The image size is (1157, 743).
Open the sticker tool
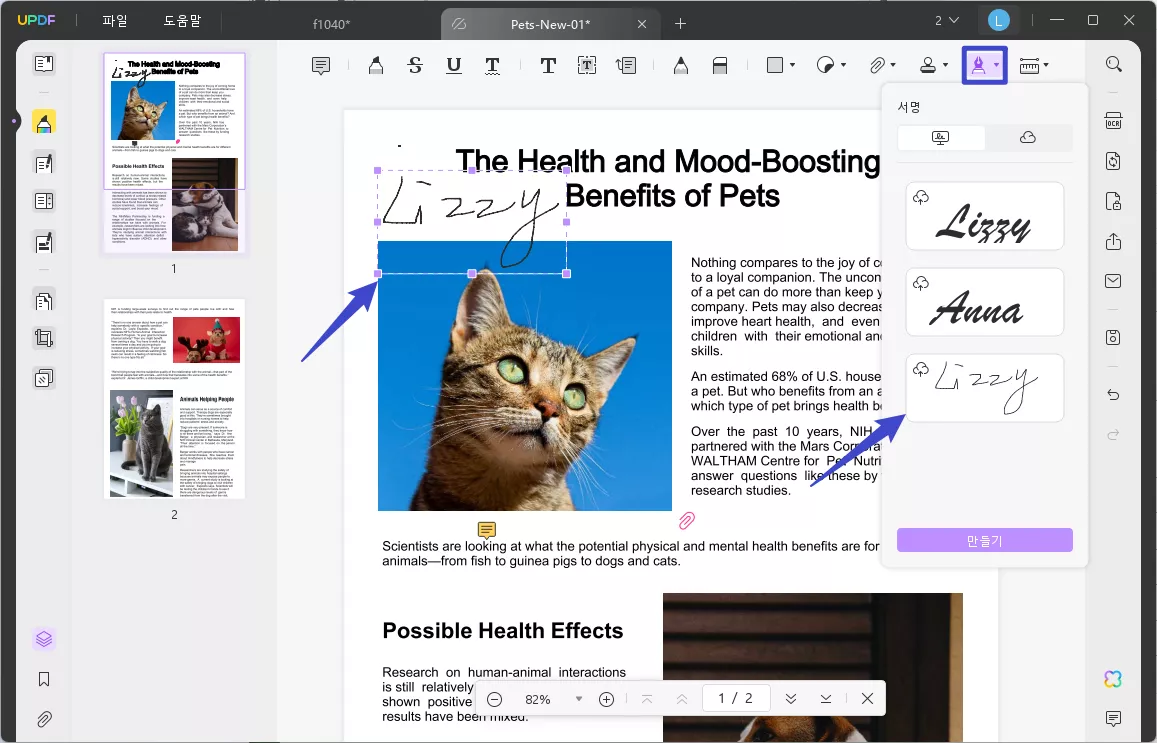click(825, 65)
